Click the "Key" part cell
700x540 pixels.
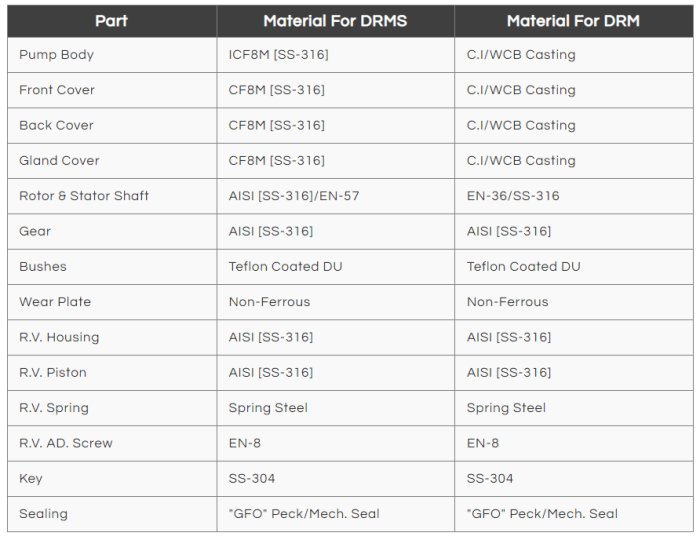pos(31,479)
